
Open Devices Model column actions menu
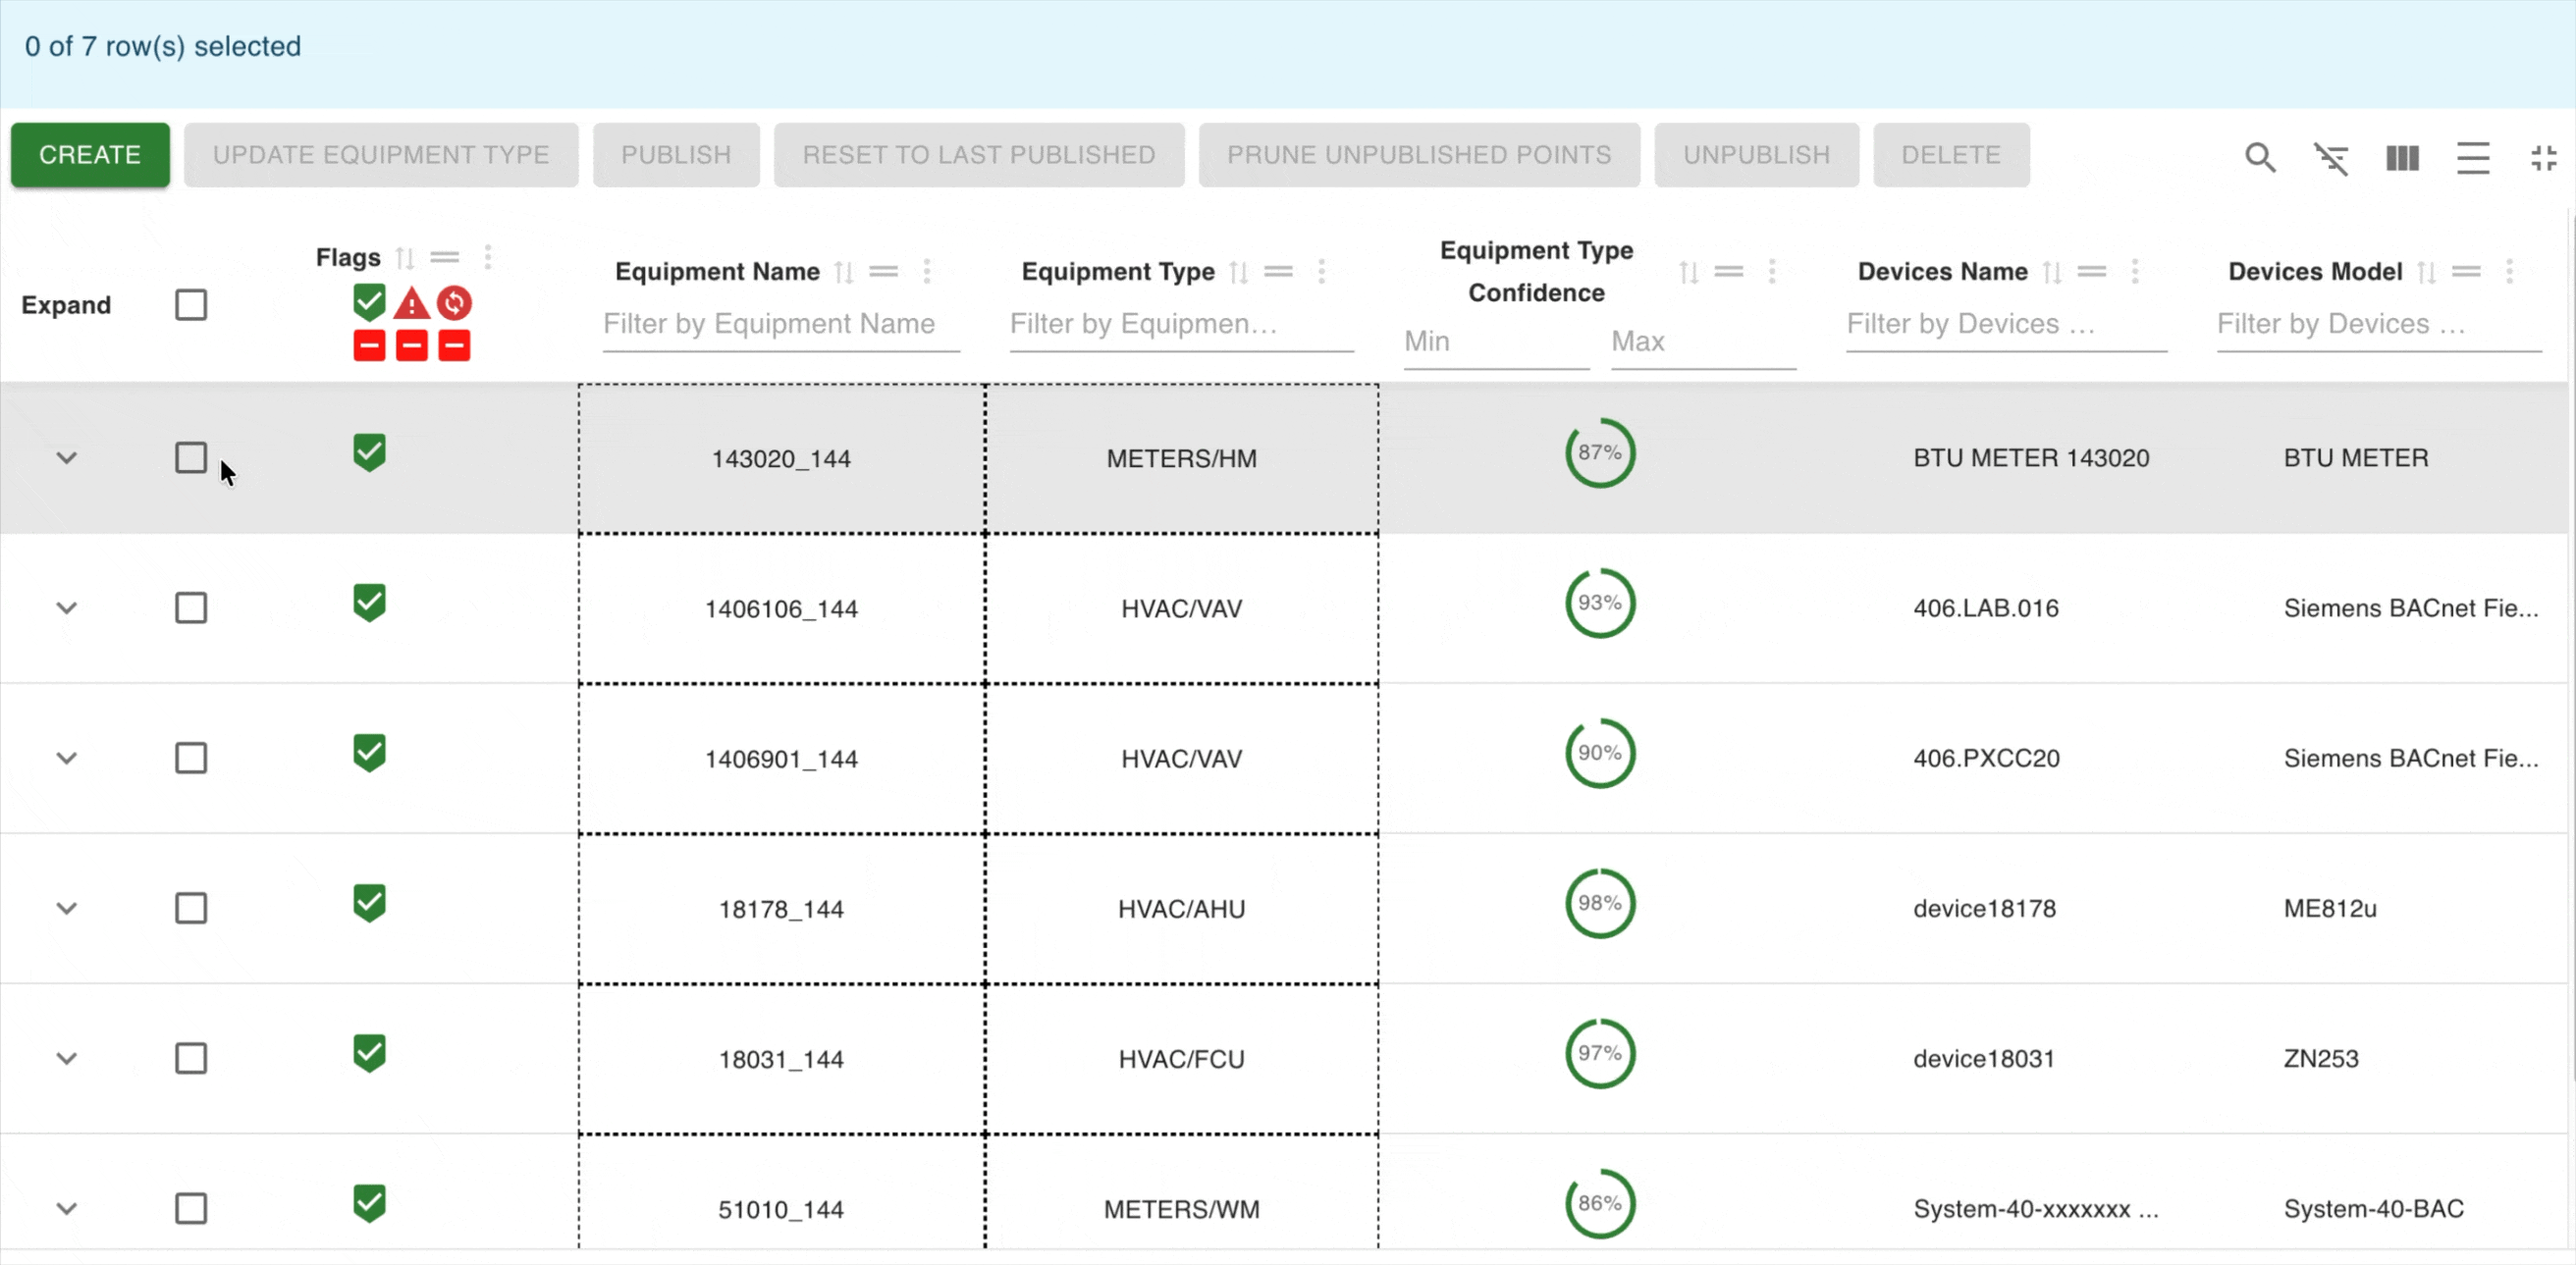click(x=2509, y=272)
